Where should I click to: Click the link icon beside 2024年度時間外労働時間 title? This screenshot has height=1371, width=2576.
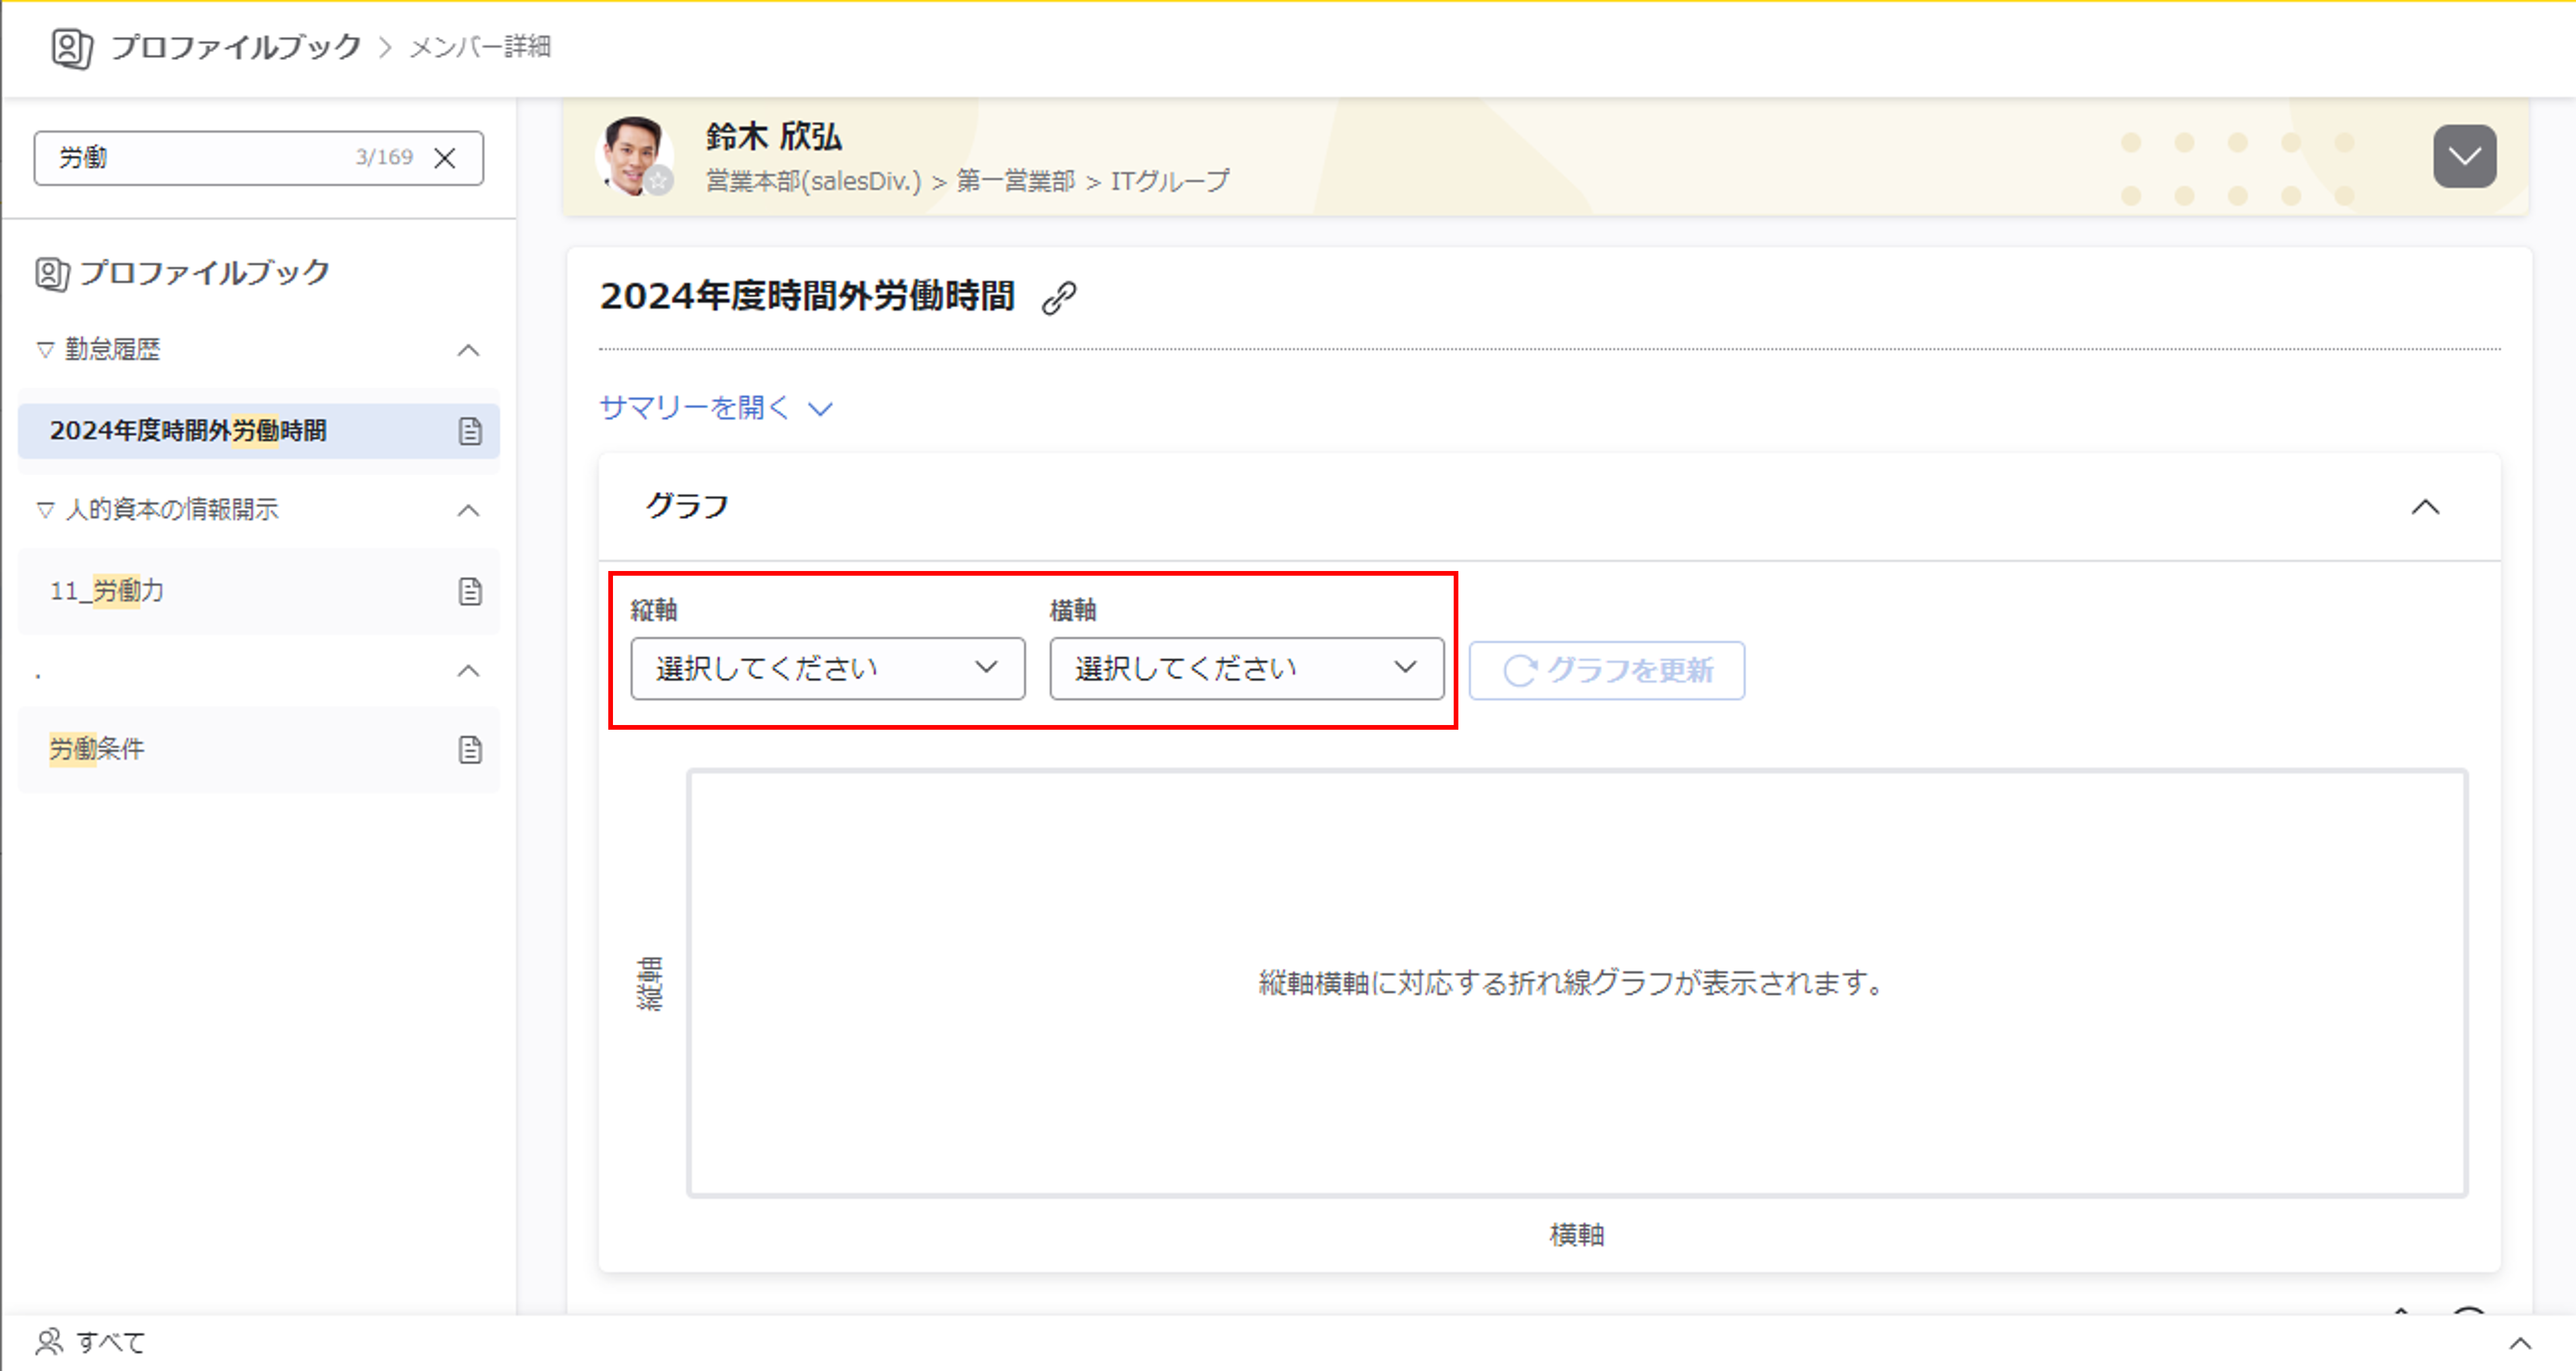[1058, 298]
